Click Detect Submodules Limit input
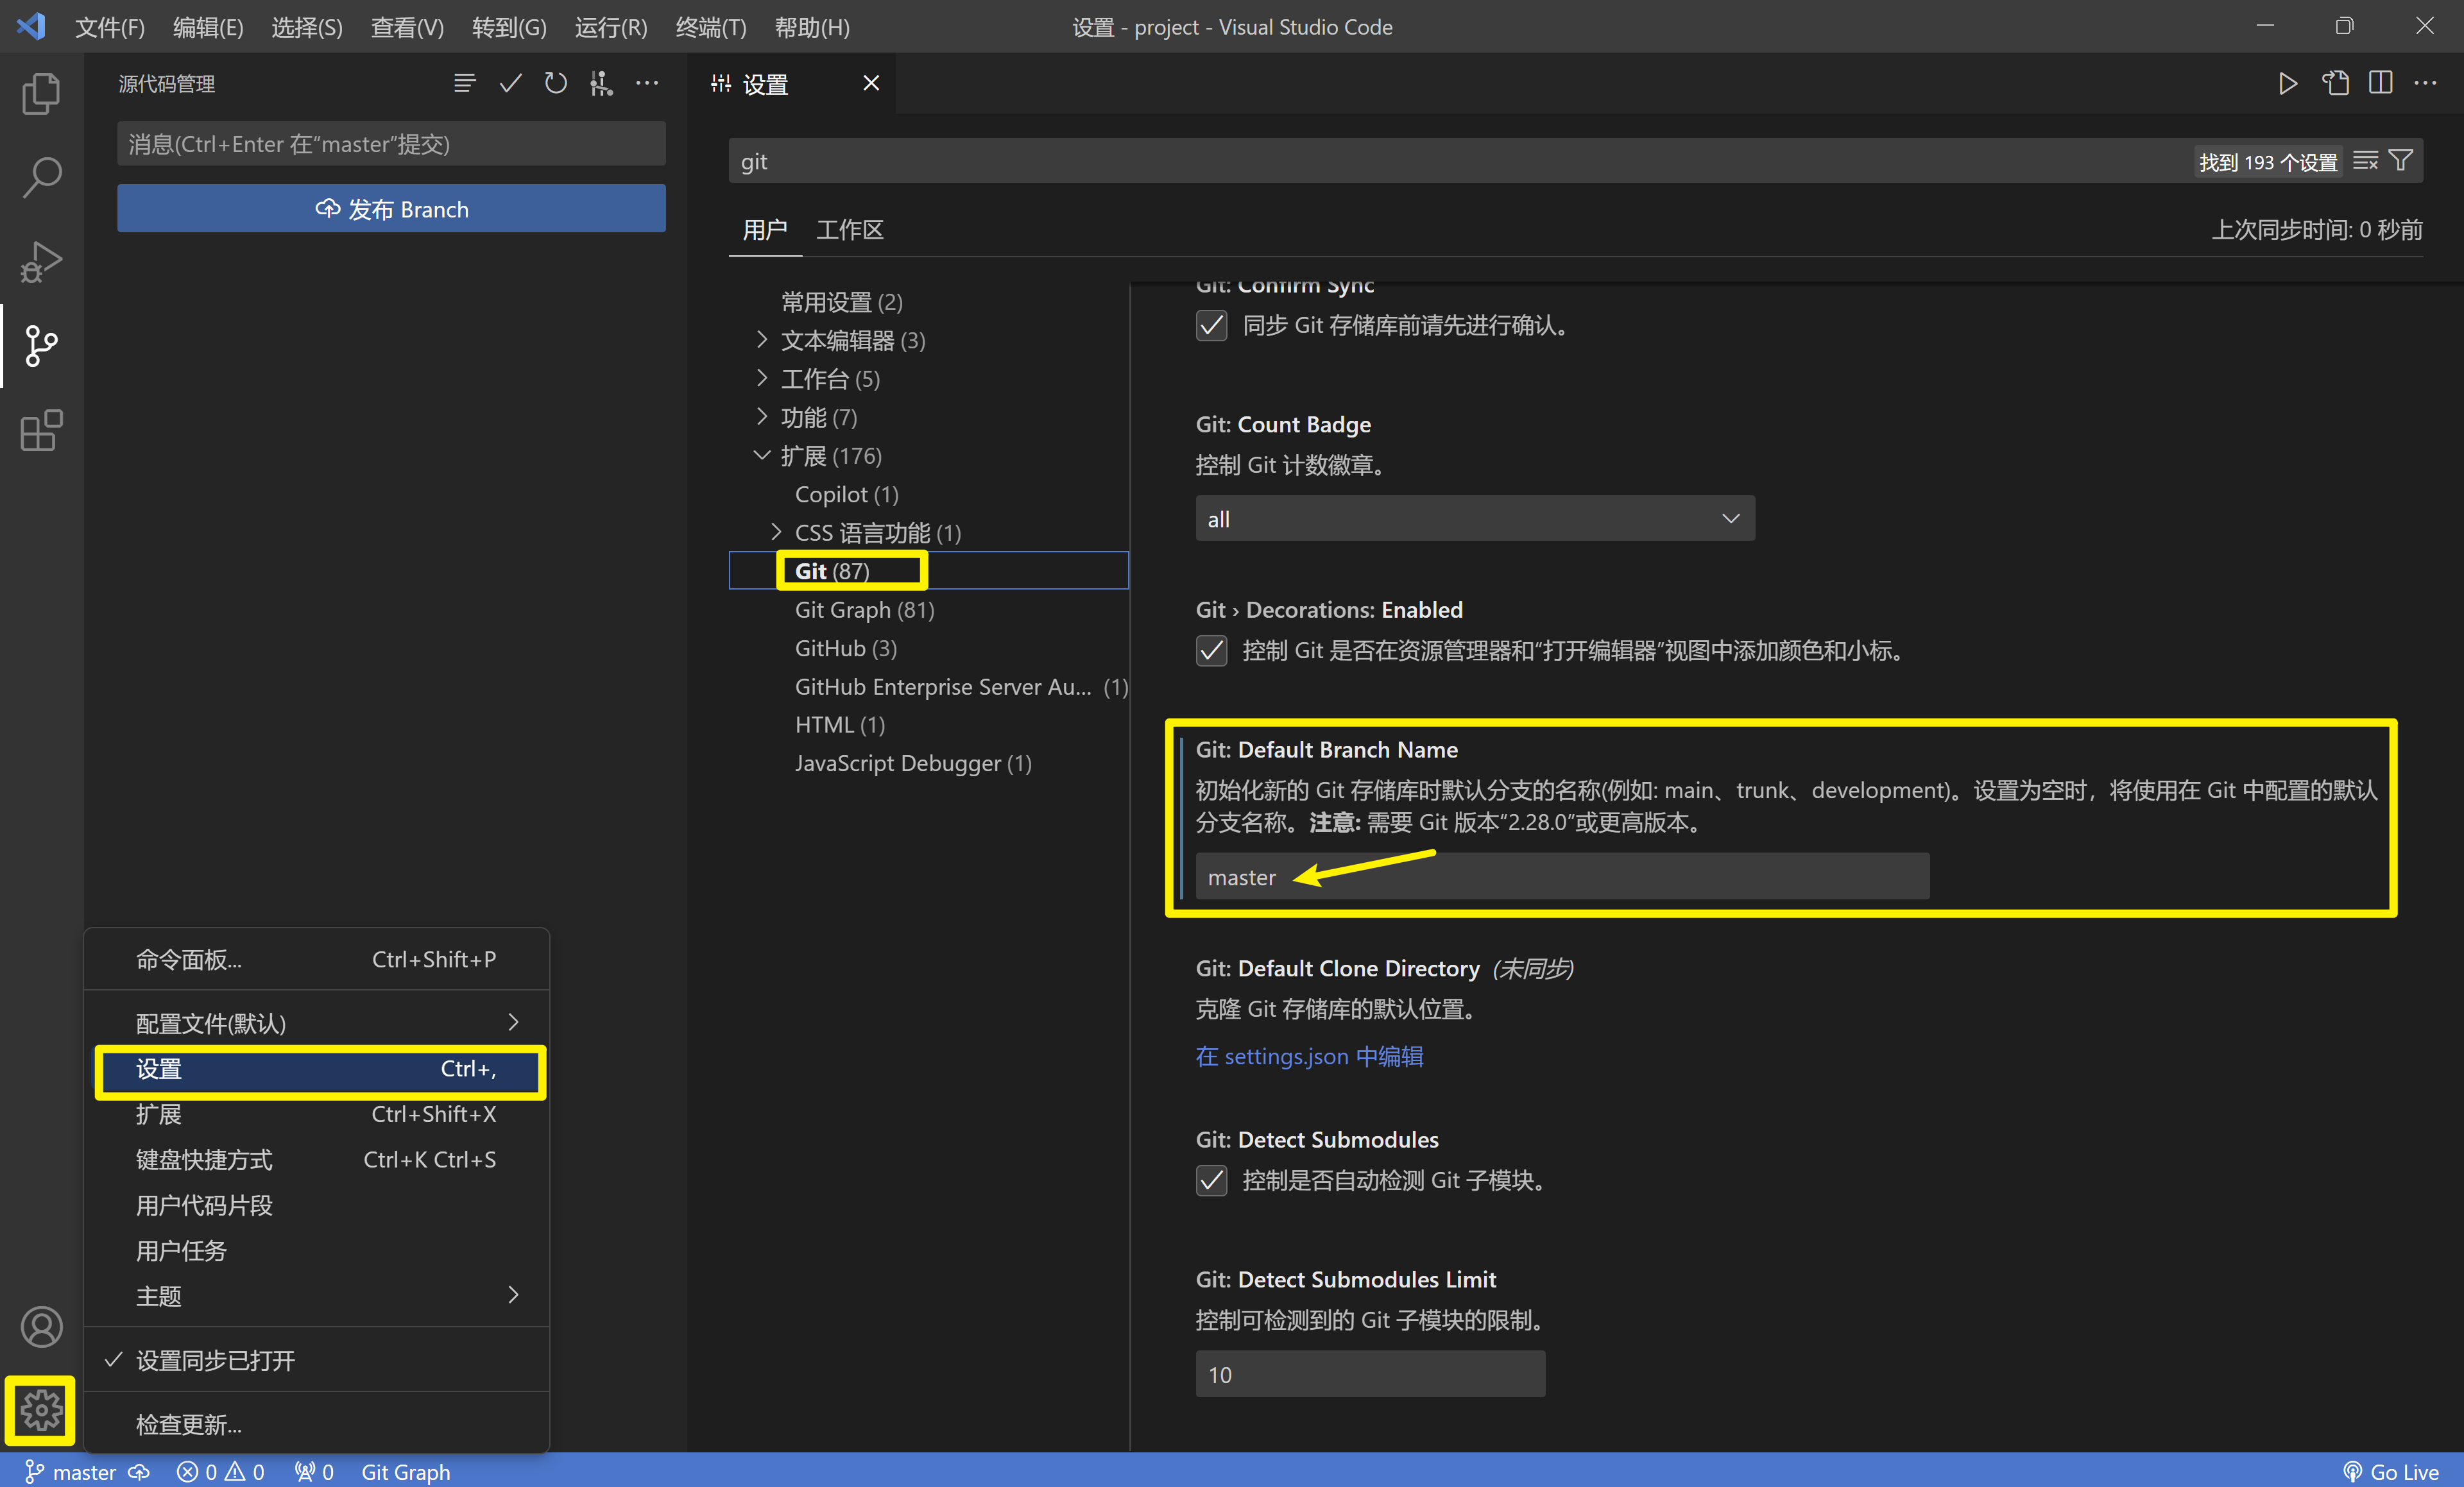Screen dimensions: 2464x1487 click(1370, 1374)
